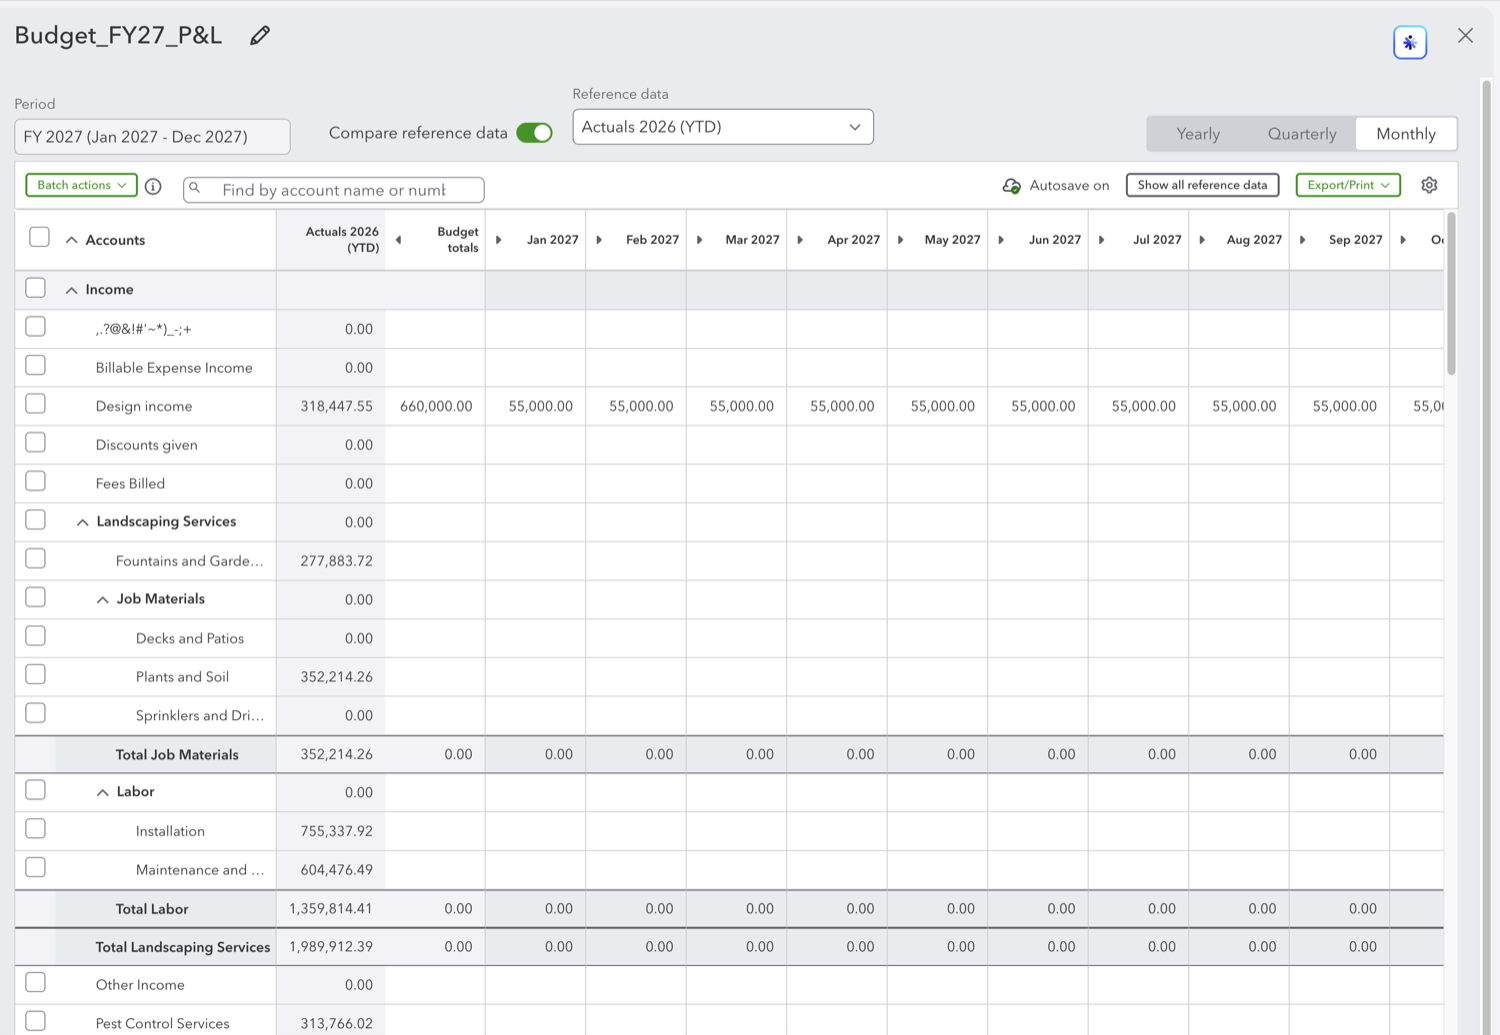Collapse the Income section
The image size is (1500, 1035).
71,290
